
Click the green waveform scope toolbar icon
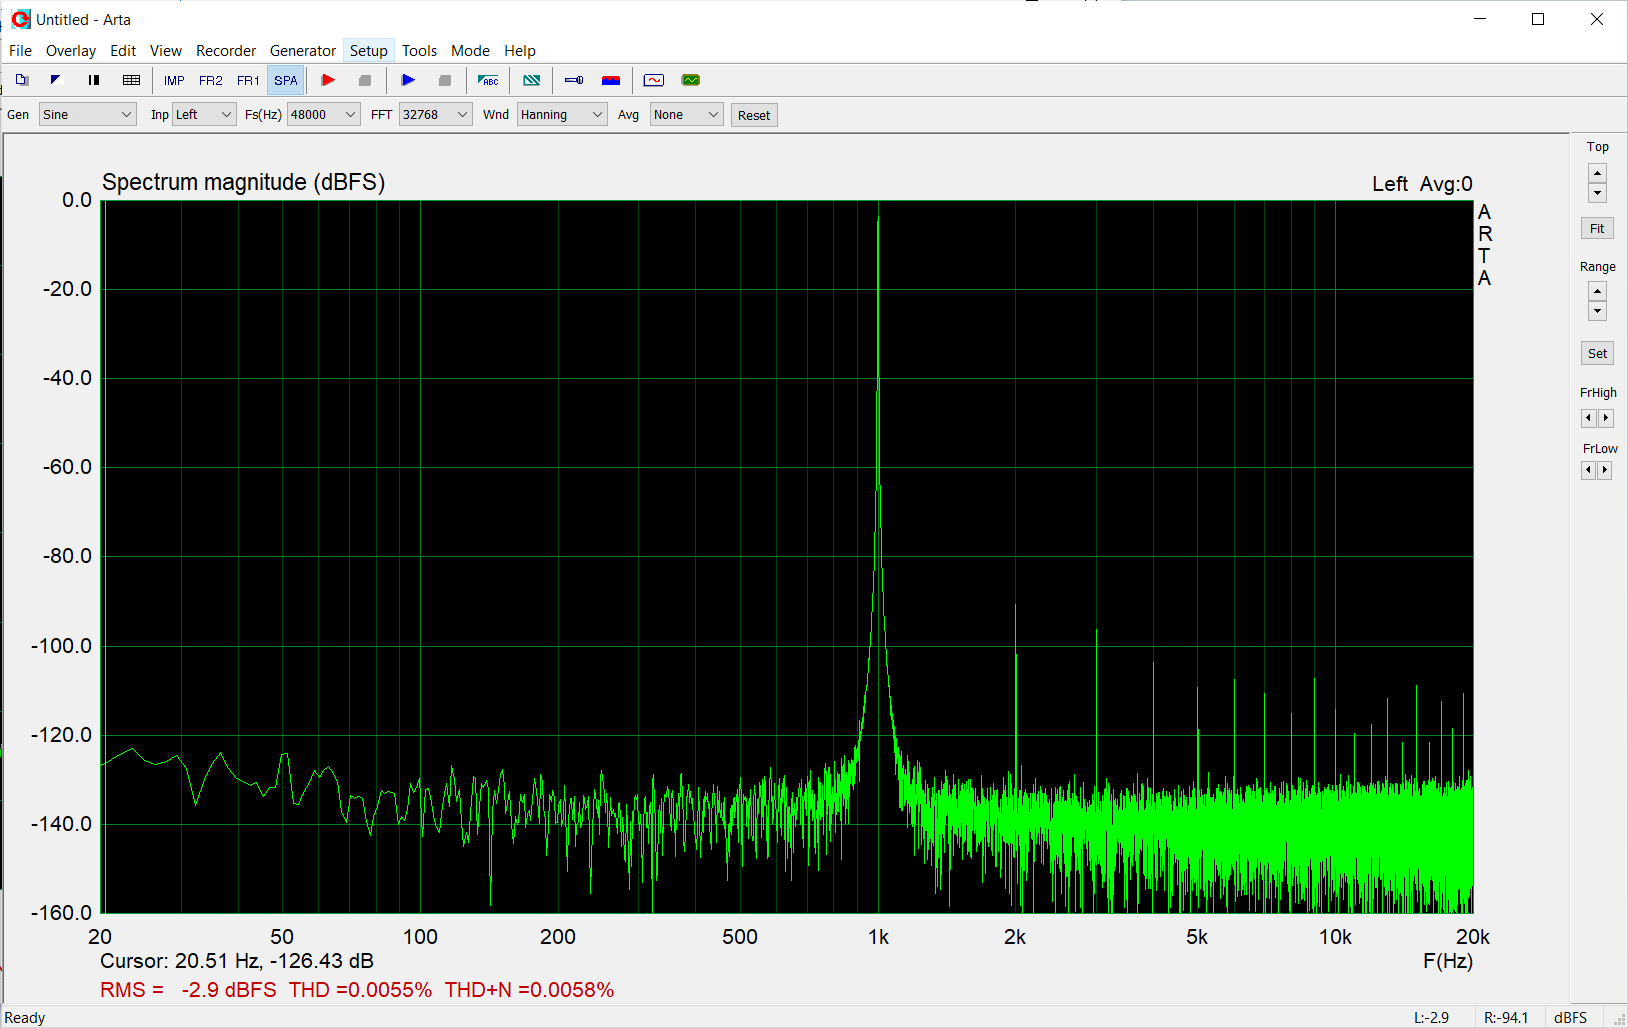[x=691, y=80]
